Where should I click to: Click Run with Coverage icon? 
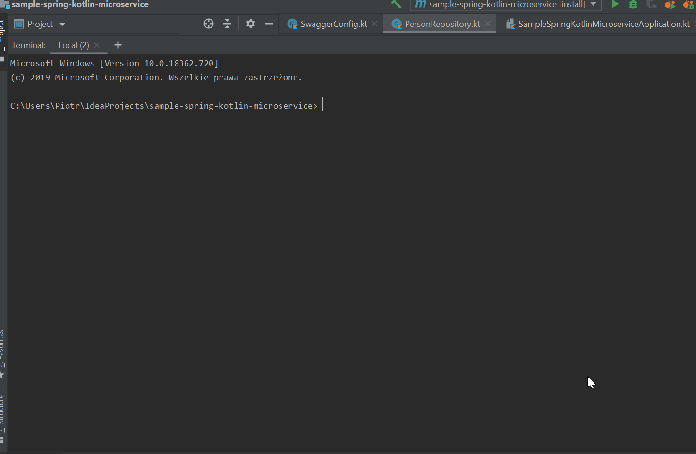click(x=651, y=4)
